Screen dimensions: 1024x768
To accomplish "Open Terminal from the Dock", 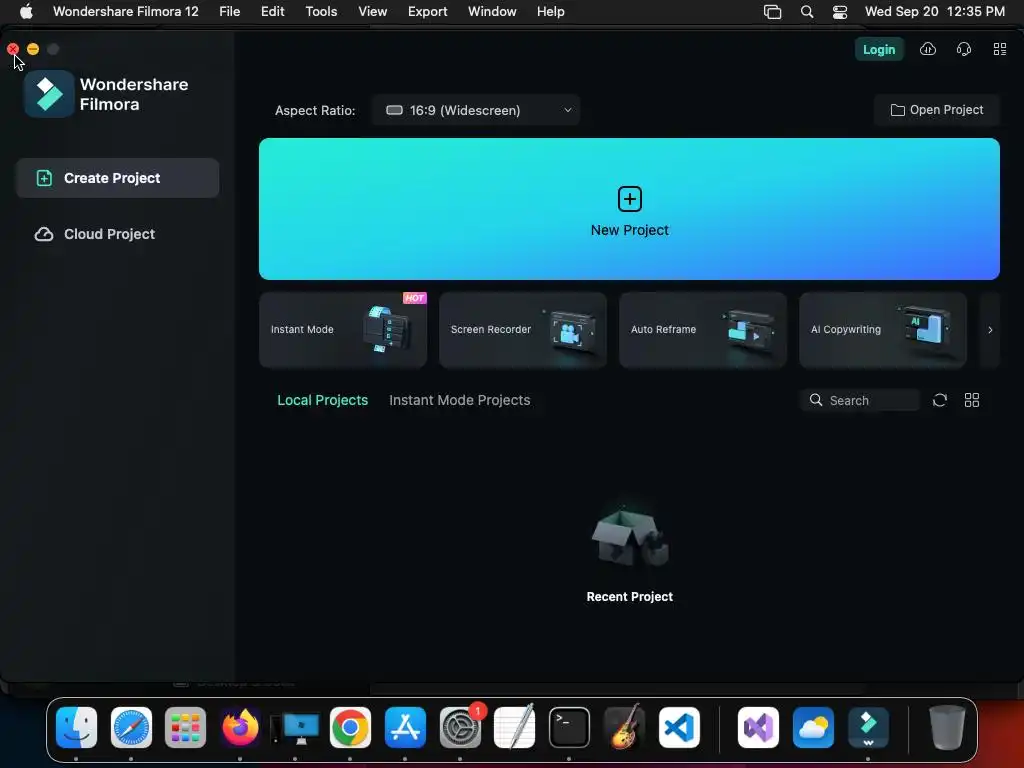I will [x=569, y=728].
